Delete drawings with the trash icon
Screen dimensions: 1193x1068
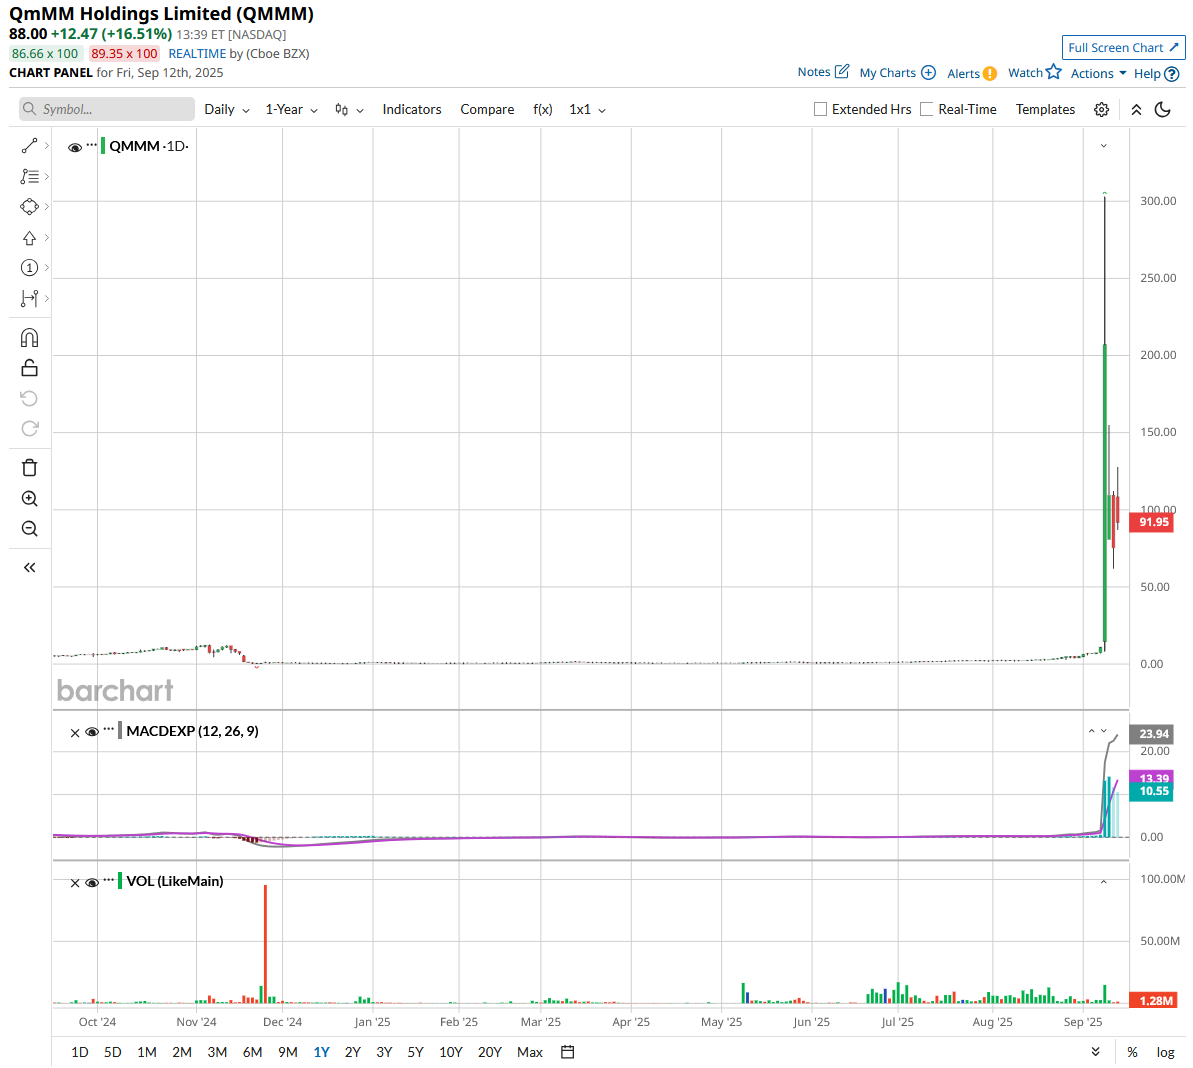30,468
